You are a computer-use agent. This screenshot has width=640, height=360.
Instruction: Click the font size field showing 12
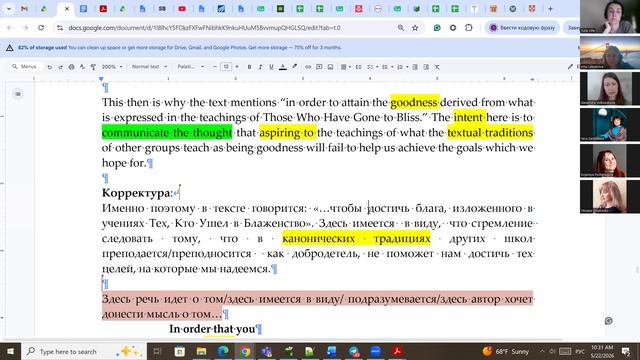(226, 67)
